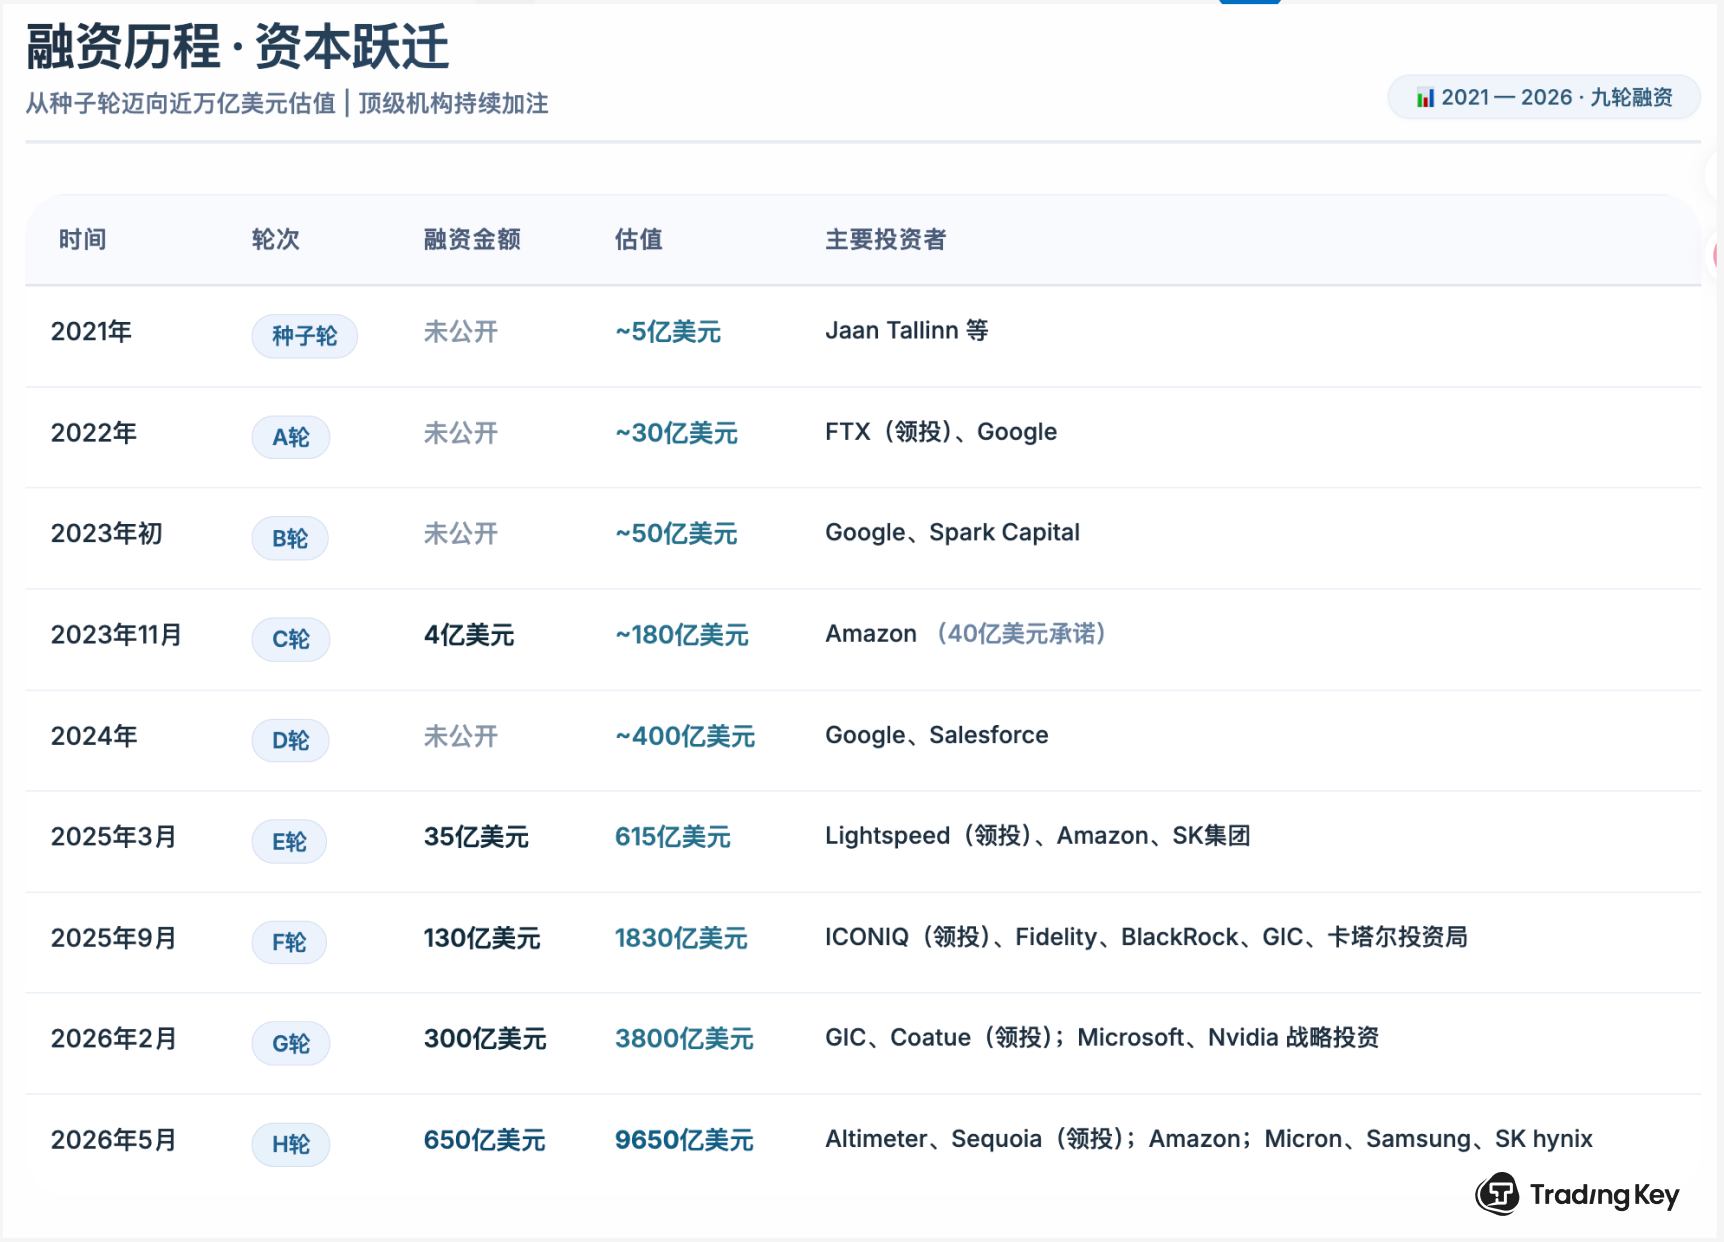Click the Amazon investor name in the C轮 row

pyautogui.click(x=871, y=633)
